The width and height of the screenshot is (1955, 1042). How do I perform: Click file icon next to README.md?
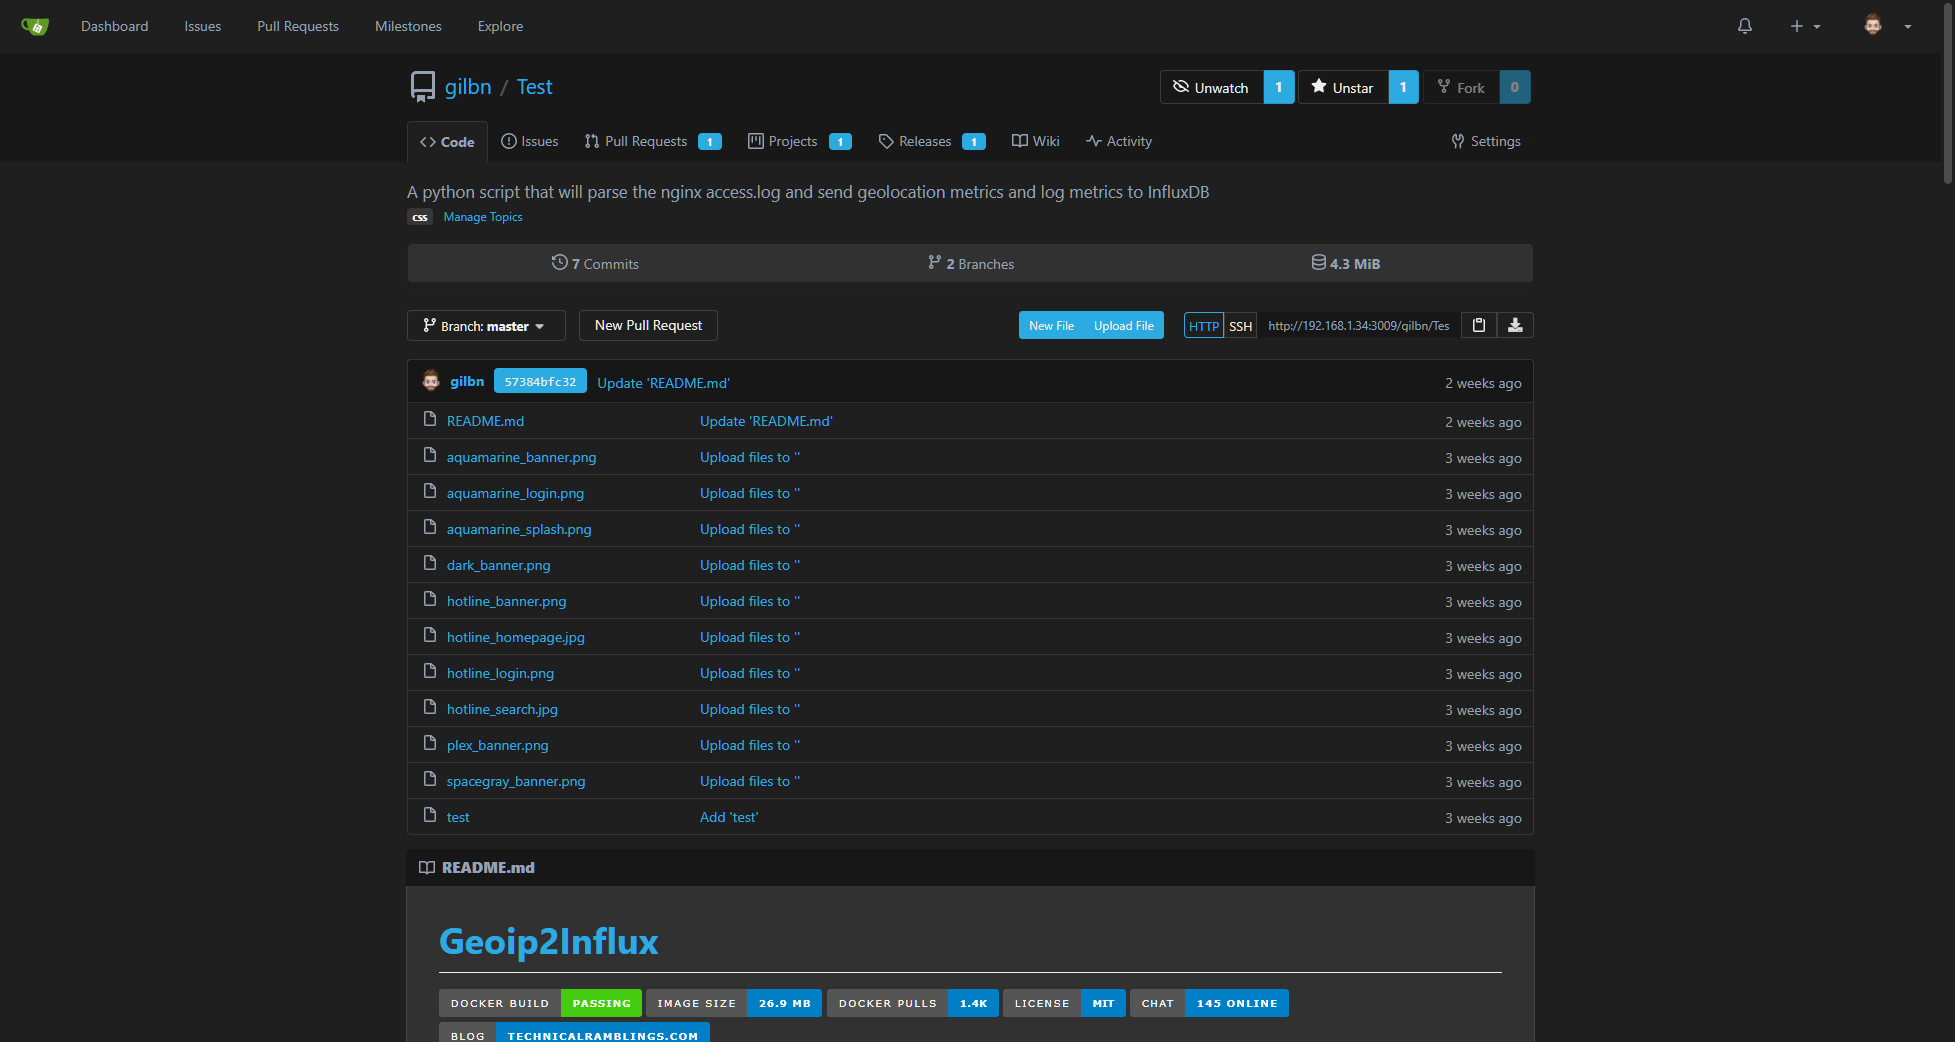click(x=430, y=420)
